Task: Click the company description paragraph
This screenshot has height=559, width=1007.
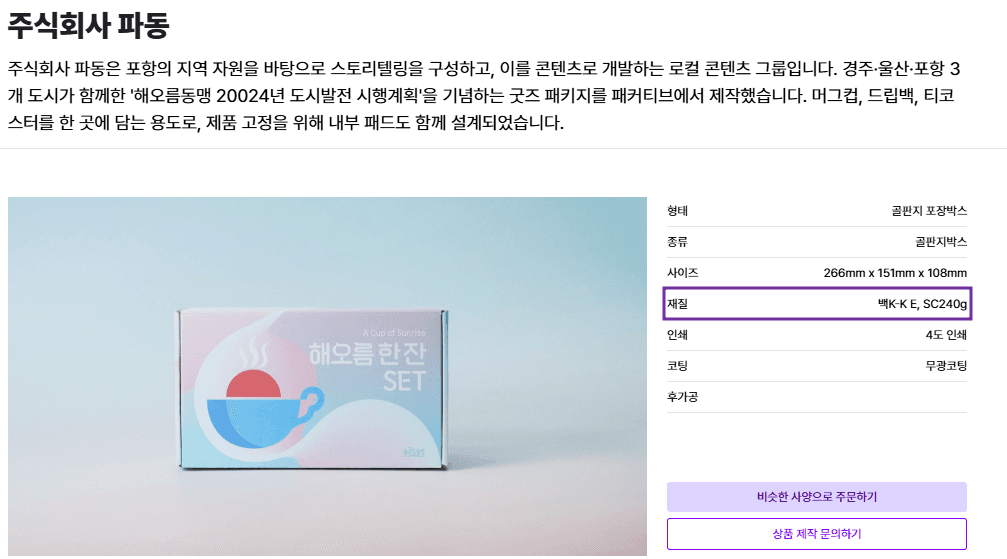Action: click(x=484, y=95)
